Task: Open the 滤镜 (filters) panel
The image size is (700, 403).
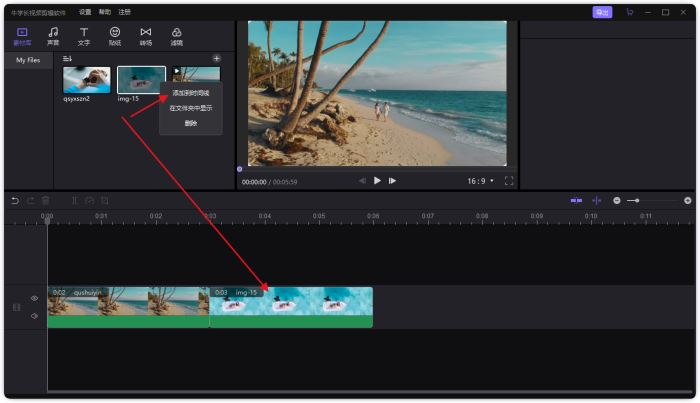Action: (x=177, y=36)
